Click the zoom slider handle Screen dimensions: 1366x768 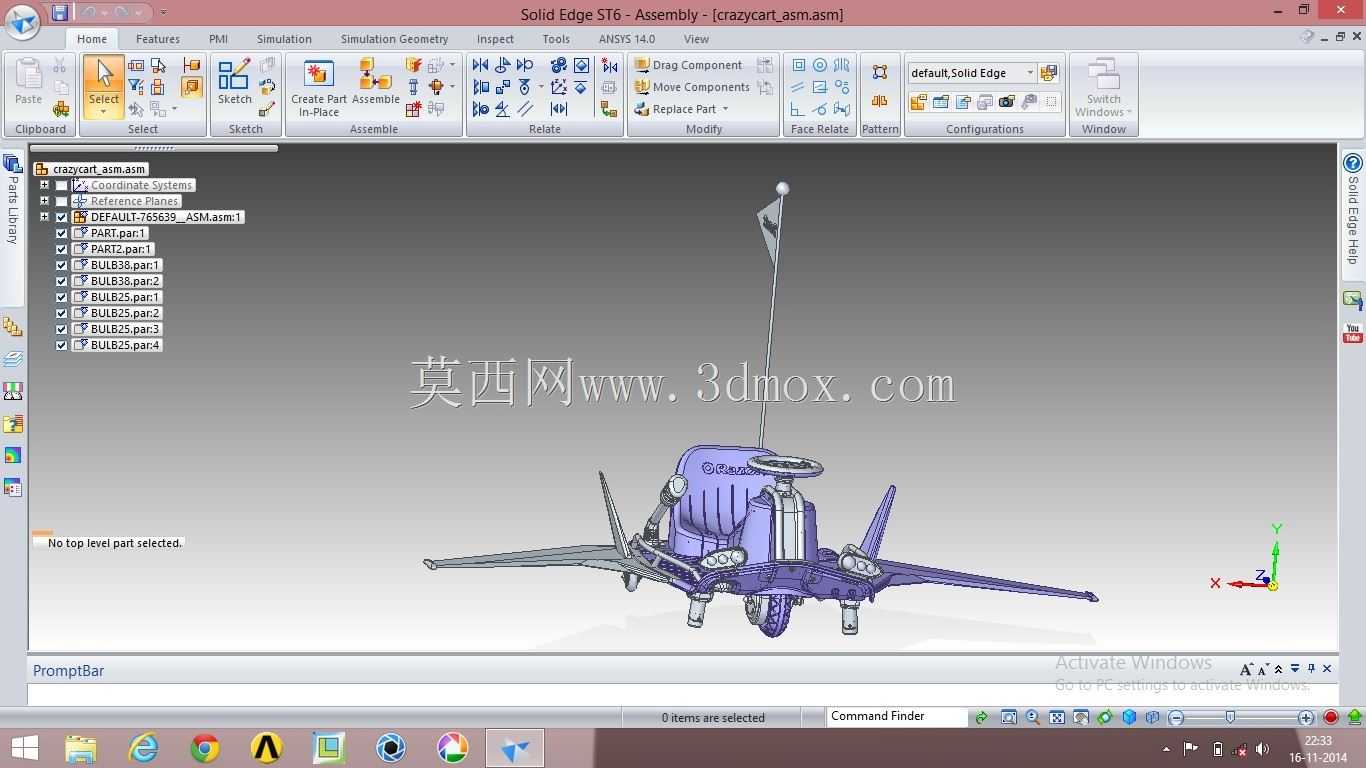pos(1230,717)
